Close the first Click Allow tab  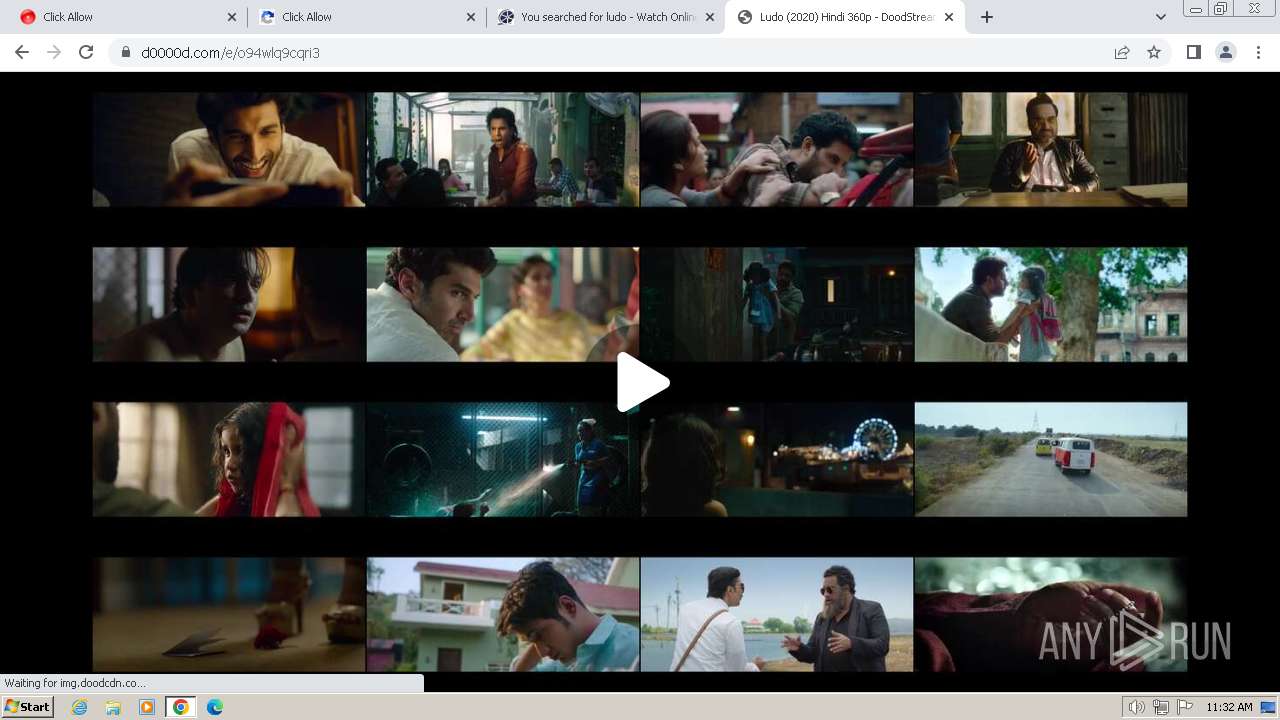click(231, 17)
